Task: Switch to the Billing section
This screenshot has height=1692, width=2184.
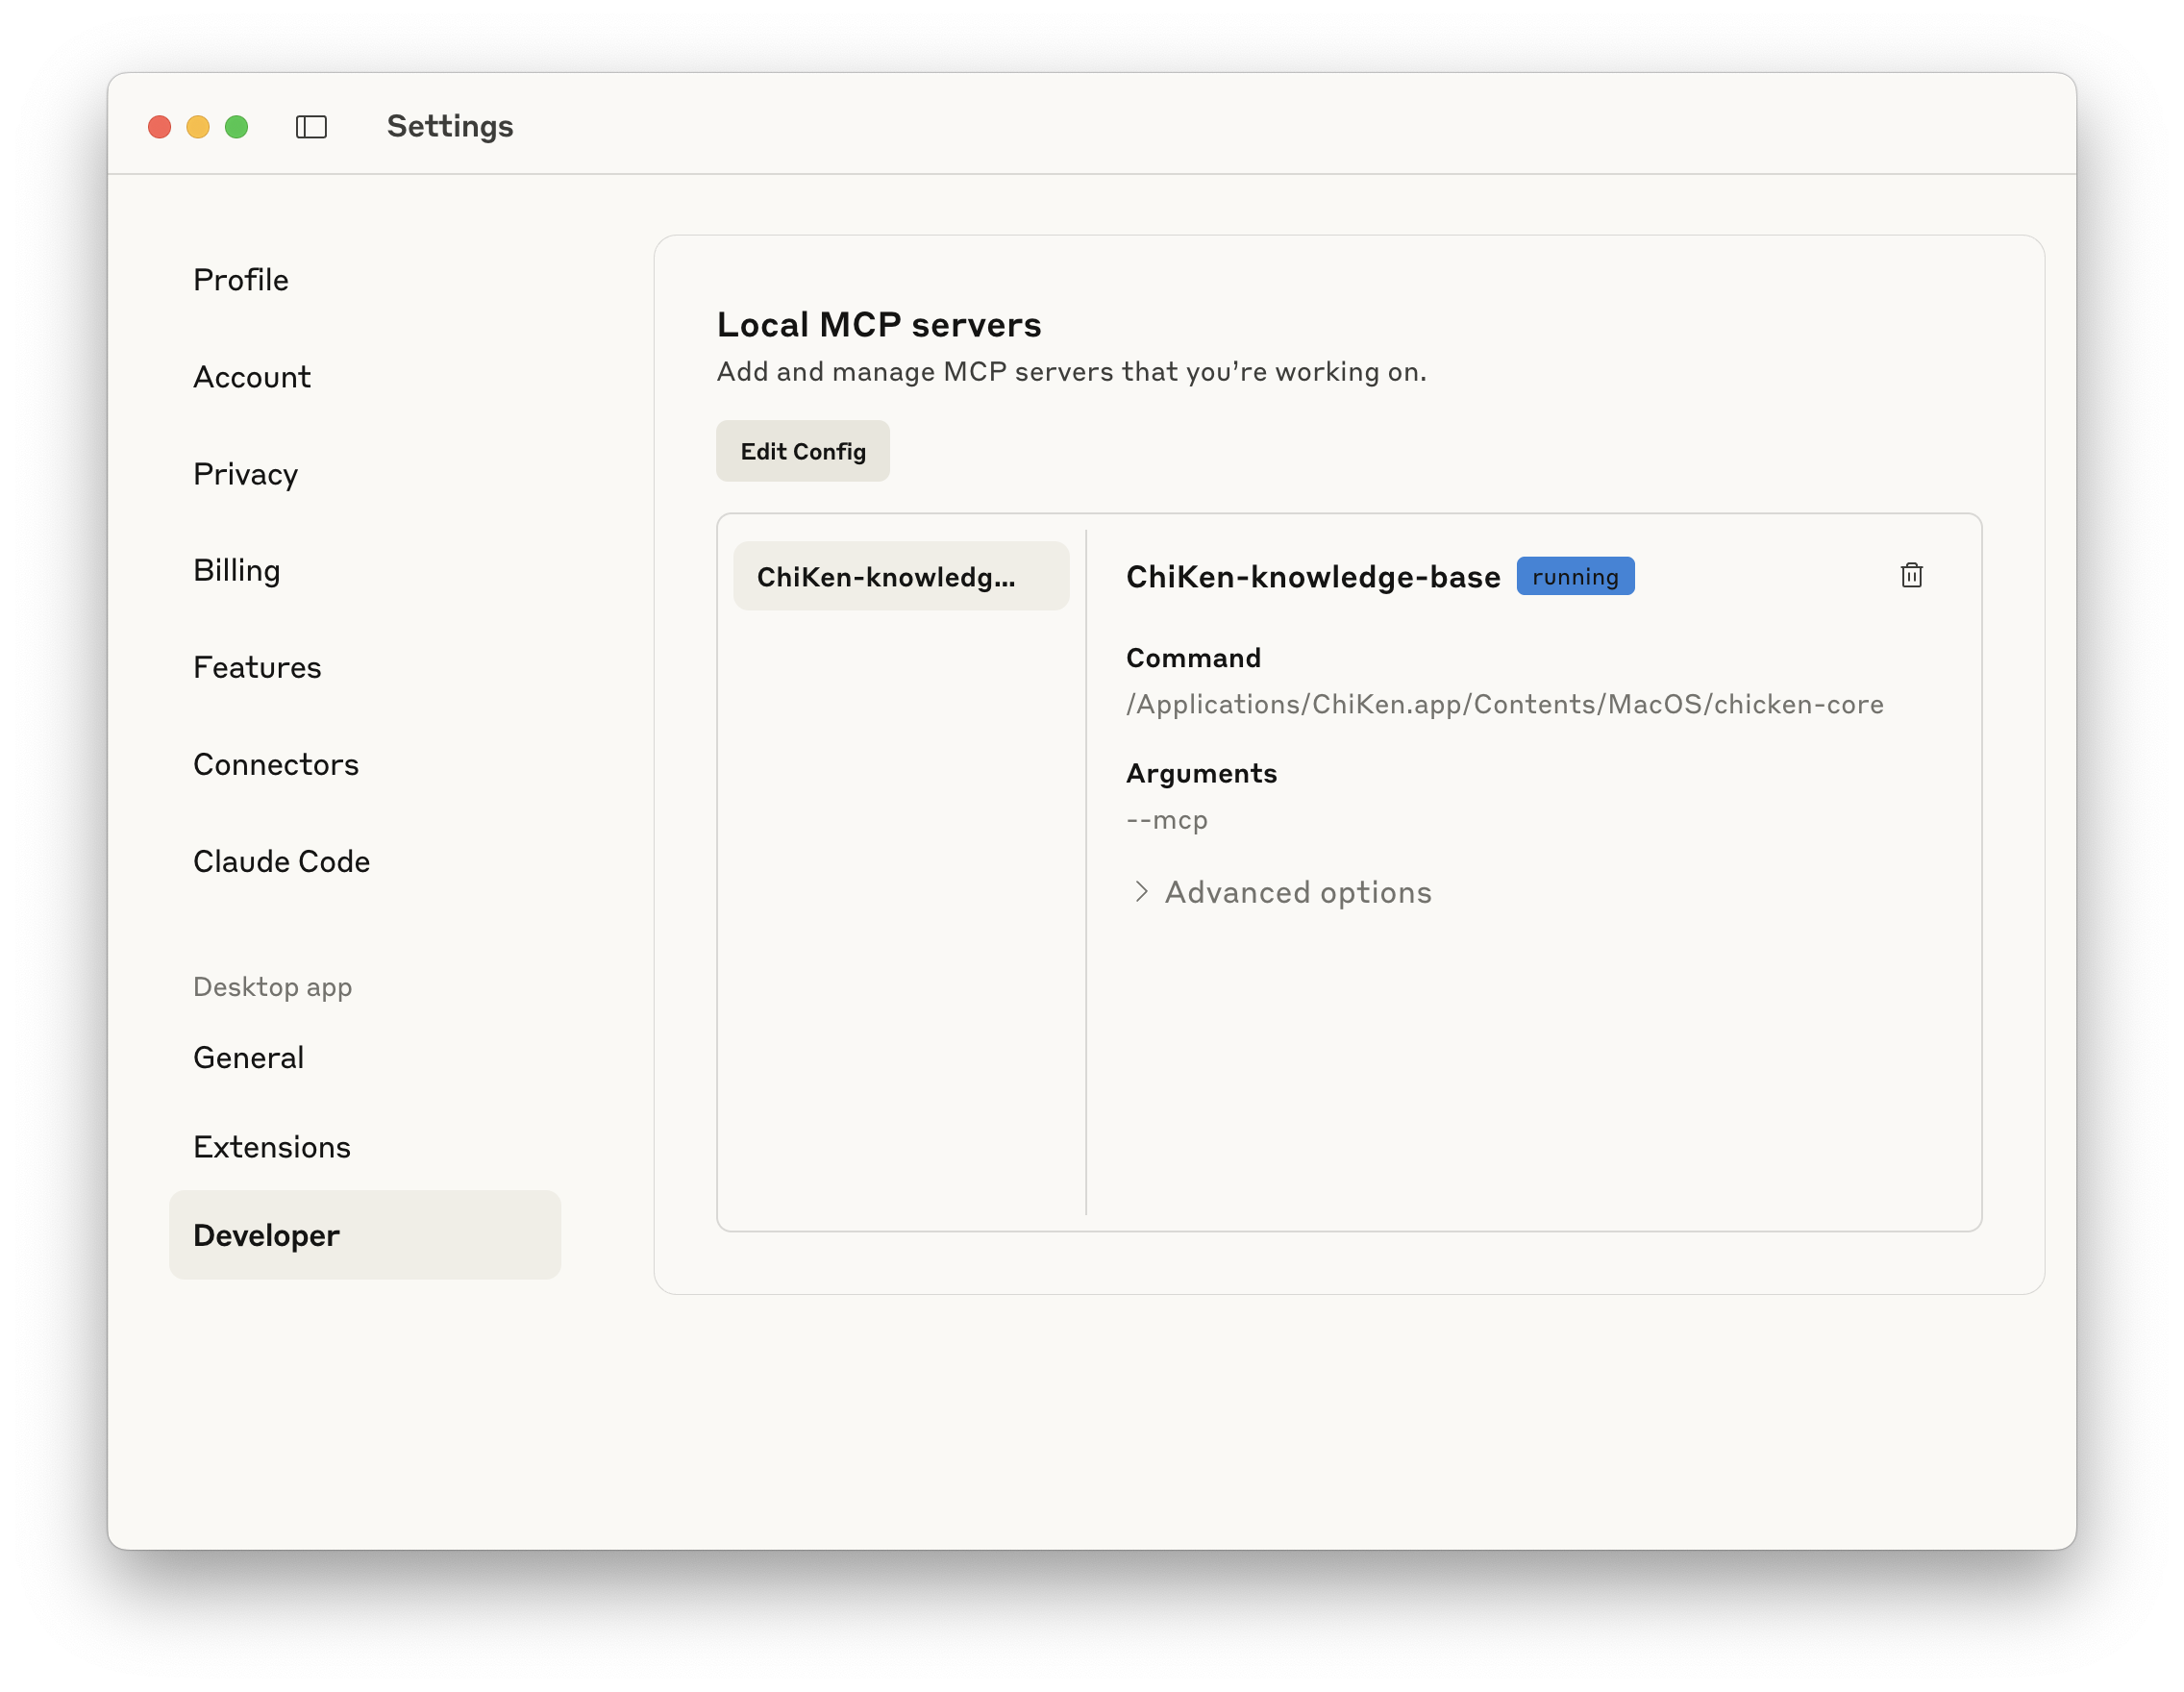Action: (x=237, y=571)
